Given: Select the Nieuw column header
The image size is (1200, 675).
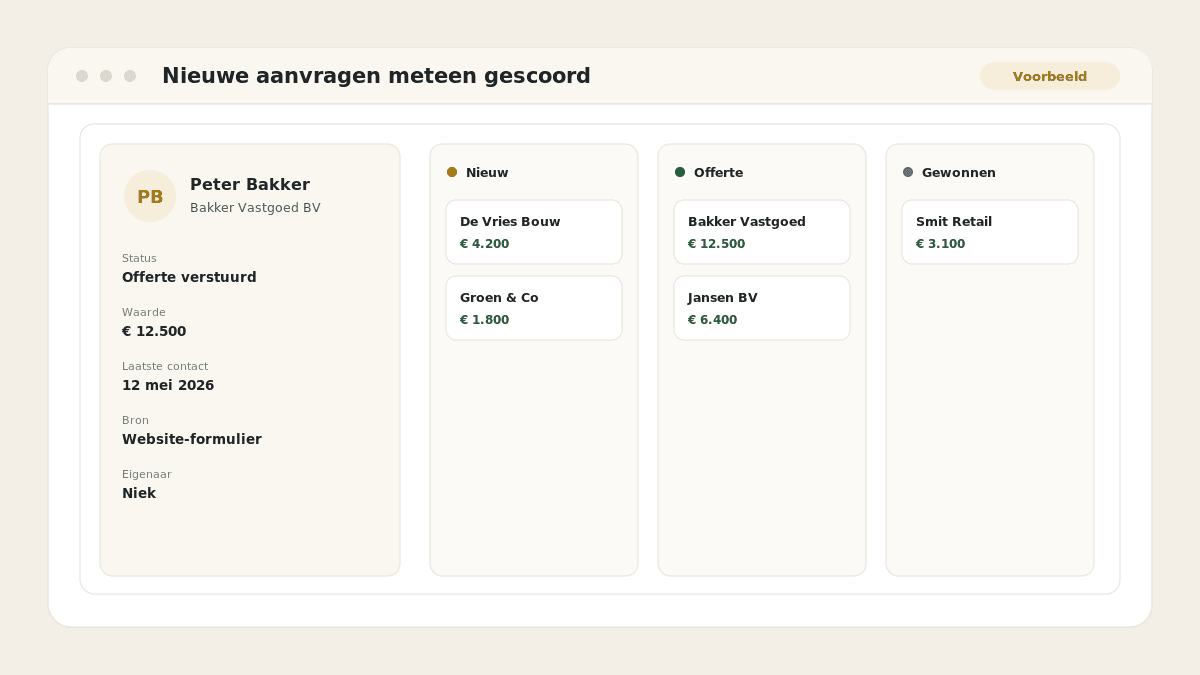Looking at the screenshot, I should pos(487,173).
